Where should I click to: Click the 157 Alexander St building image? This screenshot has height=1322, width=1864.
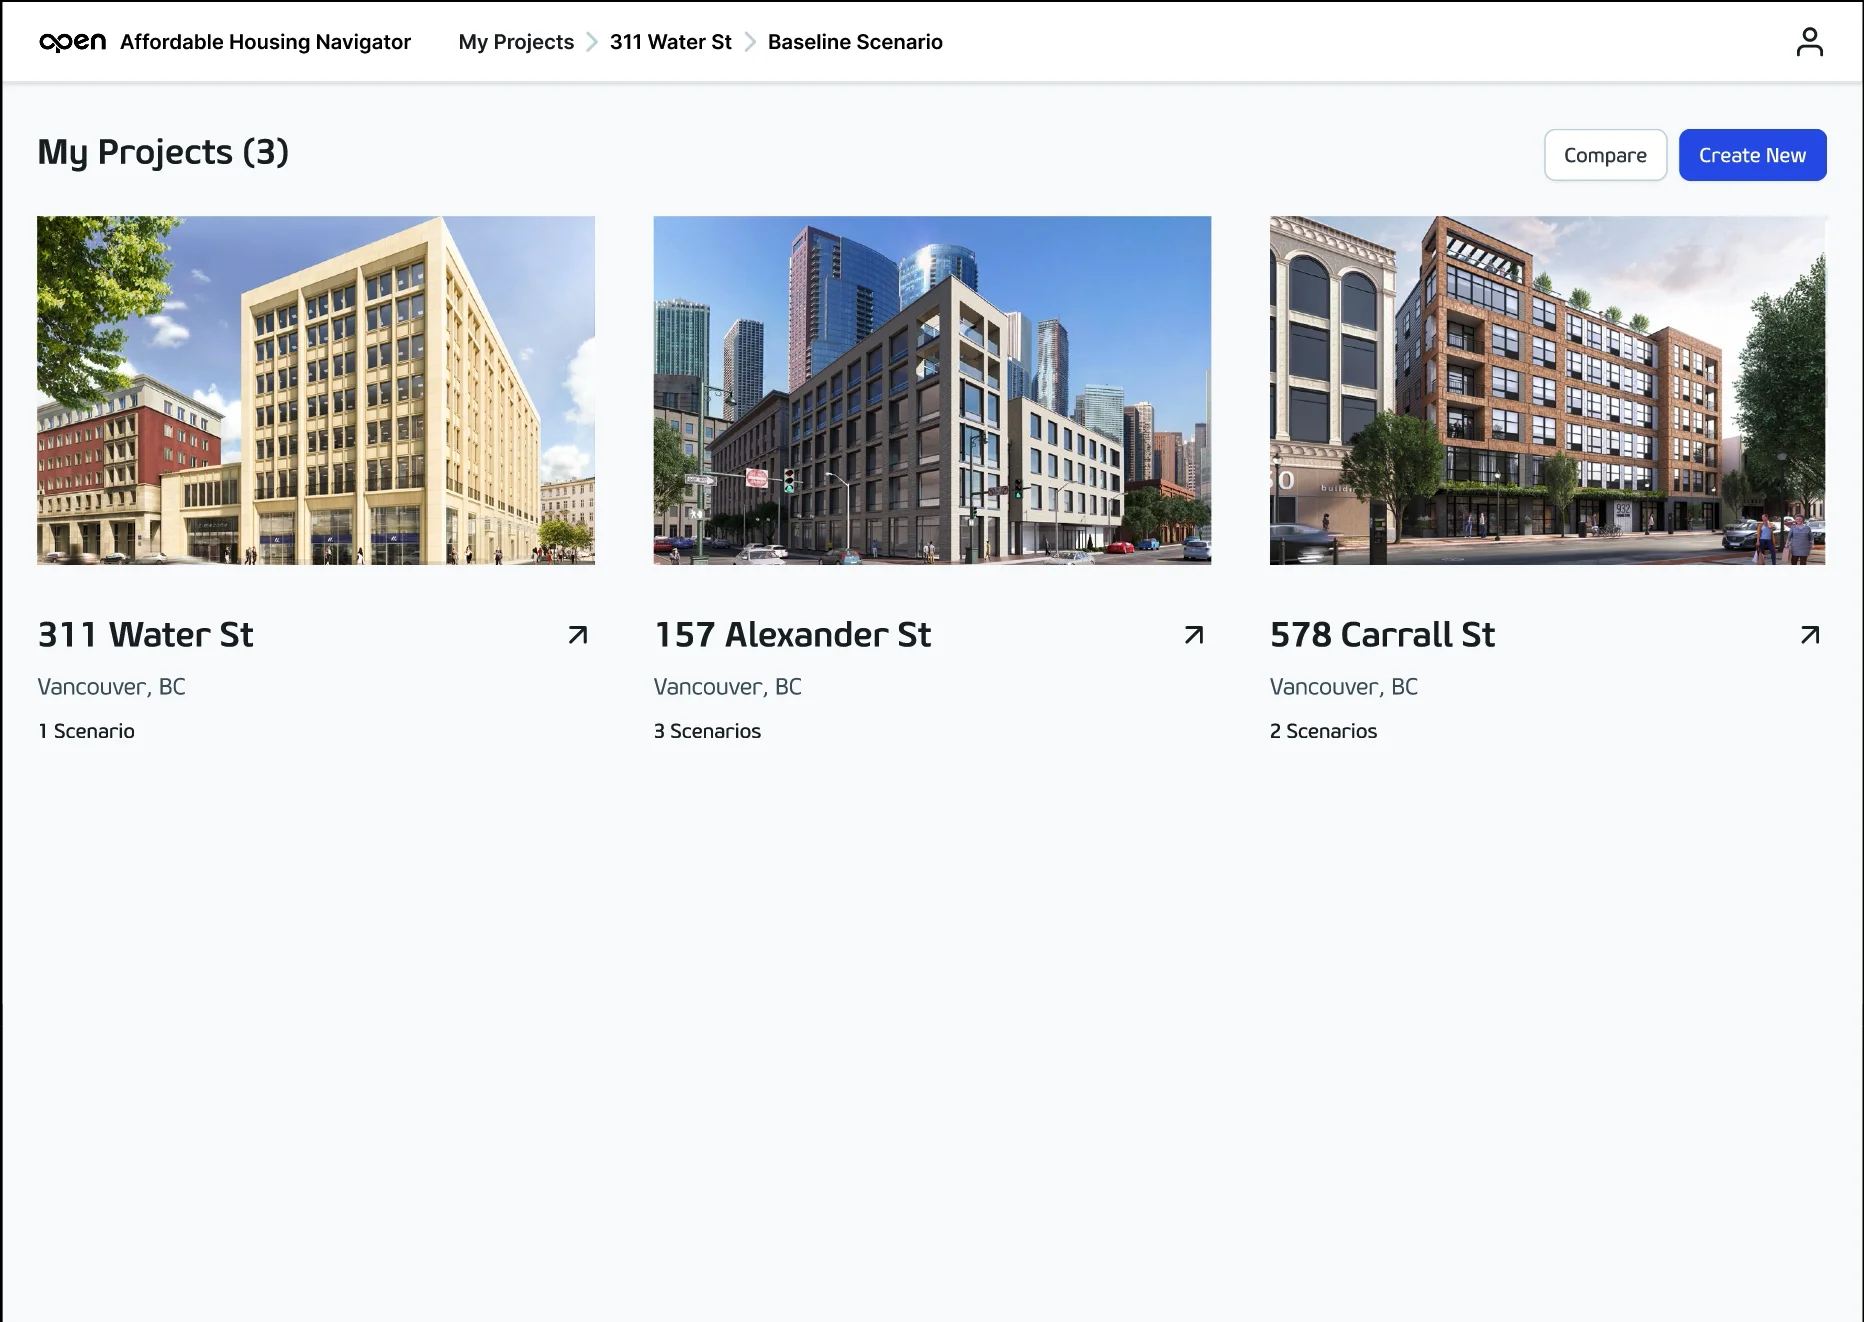[931, 390]
